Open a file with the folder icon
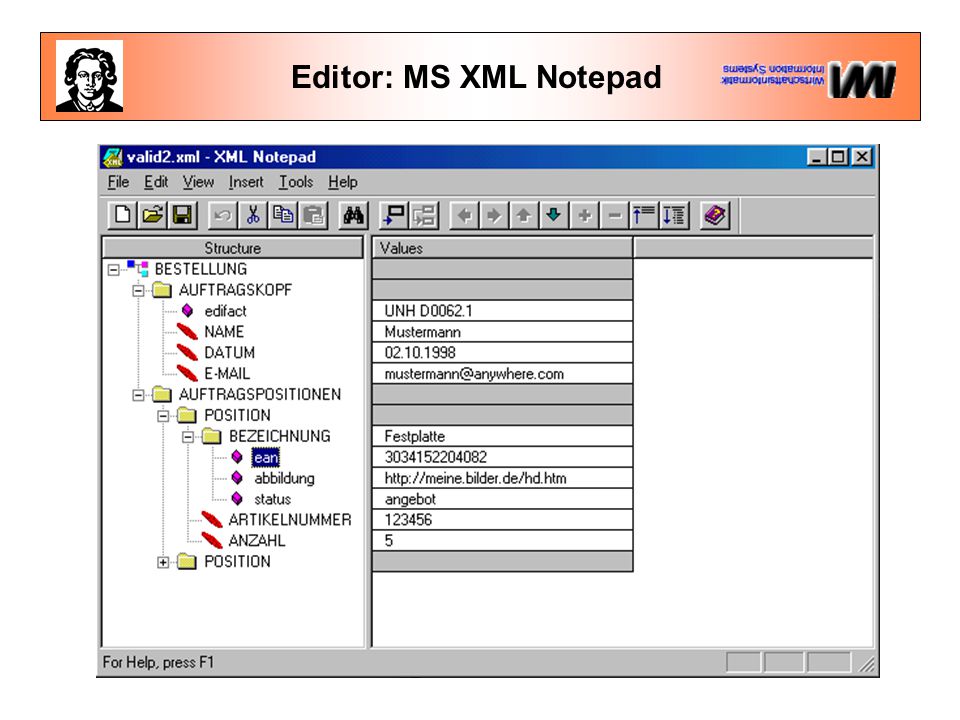 152,216
